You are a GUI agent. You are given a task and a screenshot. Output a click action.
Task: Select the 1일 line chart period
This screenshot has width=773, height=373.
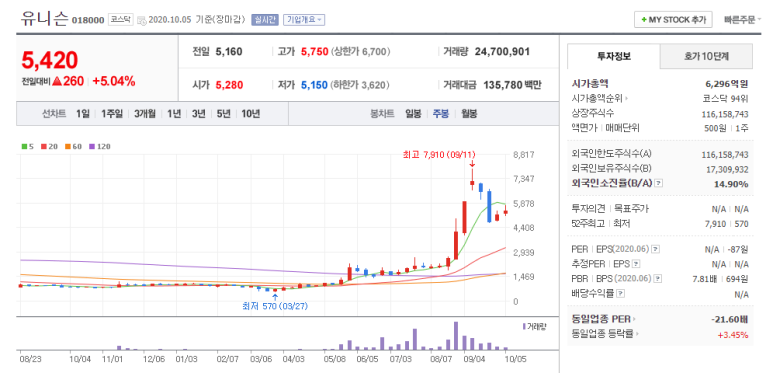[83, 114]
